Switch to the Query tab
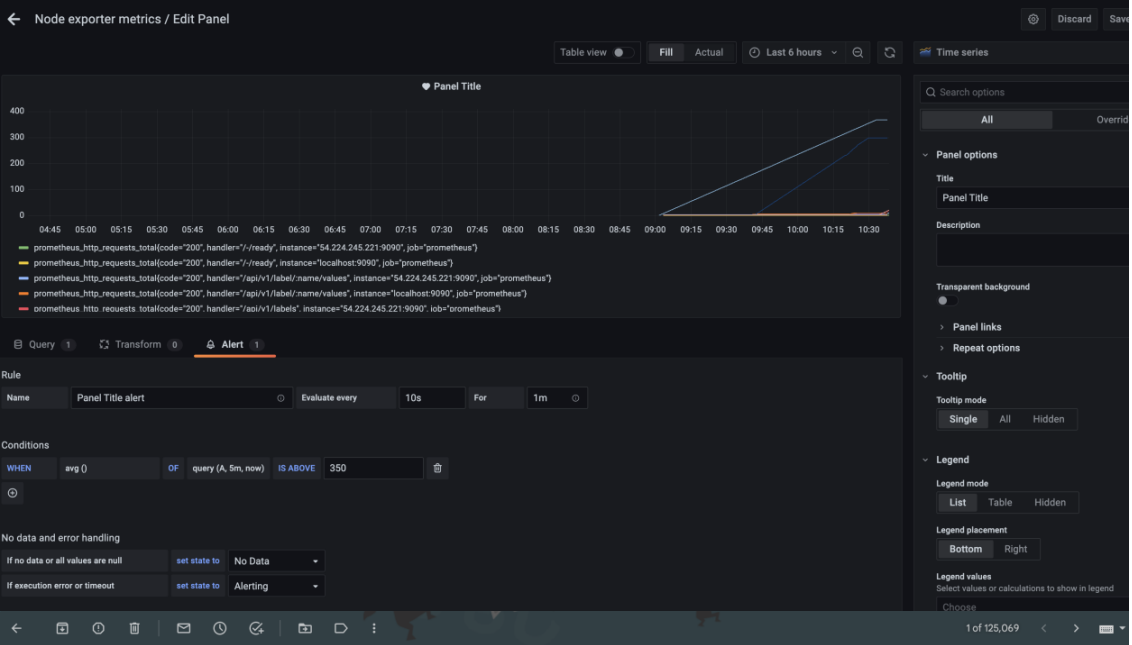 click(x=42, y=344)
